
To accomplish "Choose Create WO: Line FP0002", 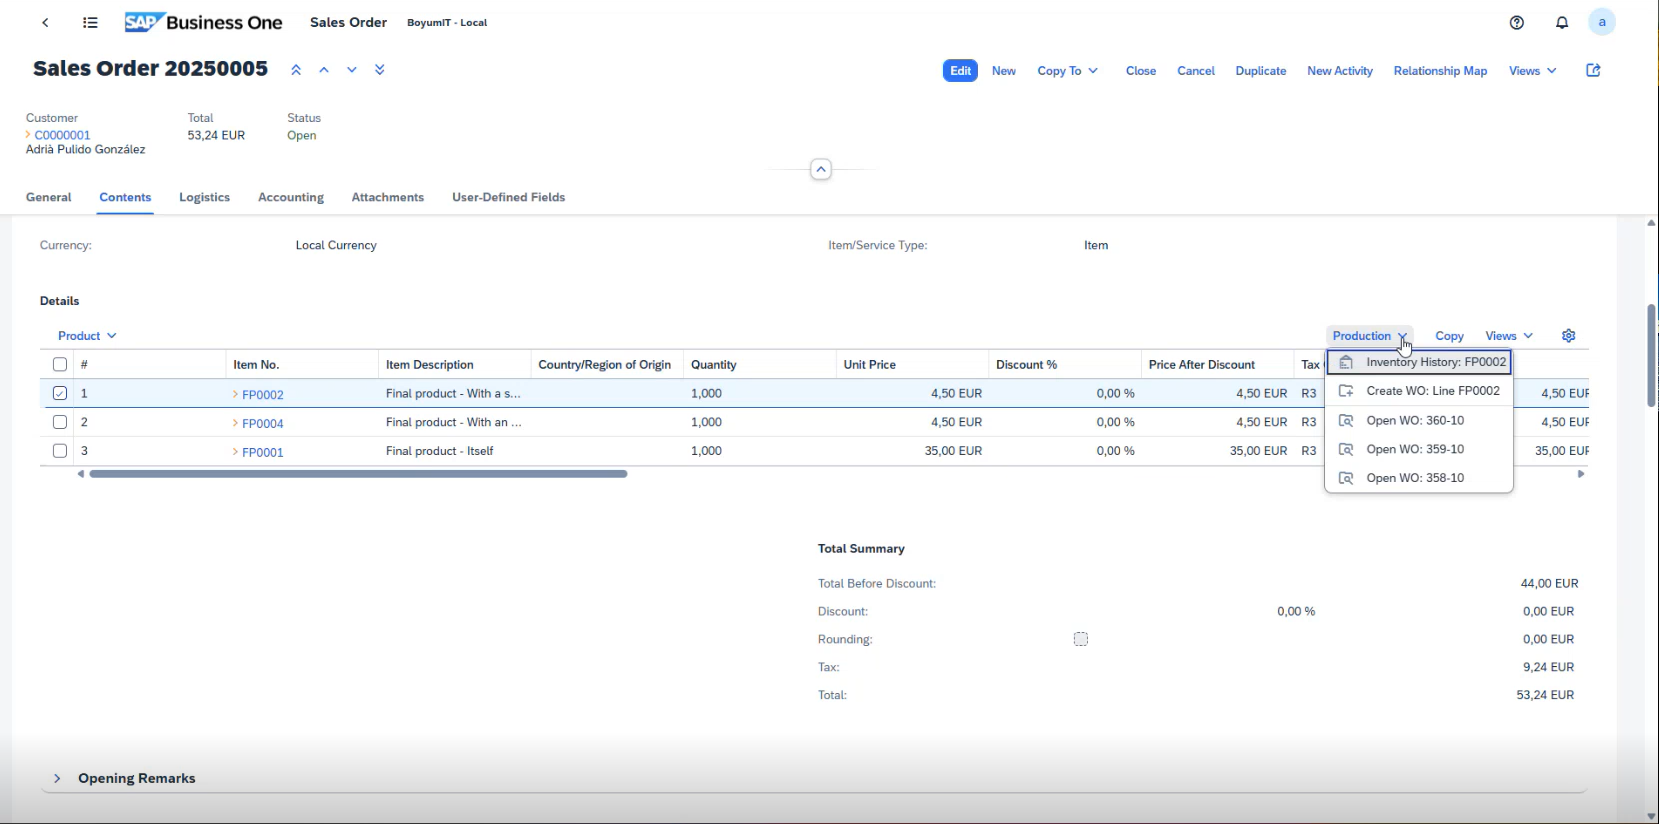I will tap(1419, 391).
